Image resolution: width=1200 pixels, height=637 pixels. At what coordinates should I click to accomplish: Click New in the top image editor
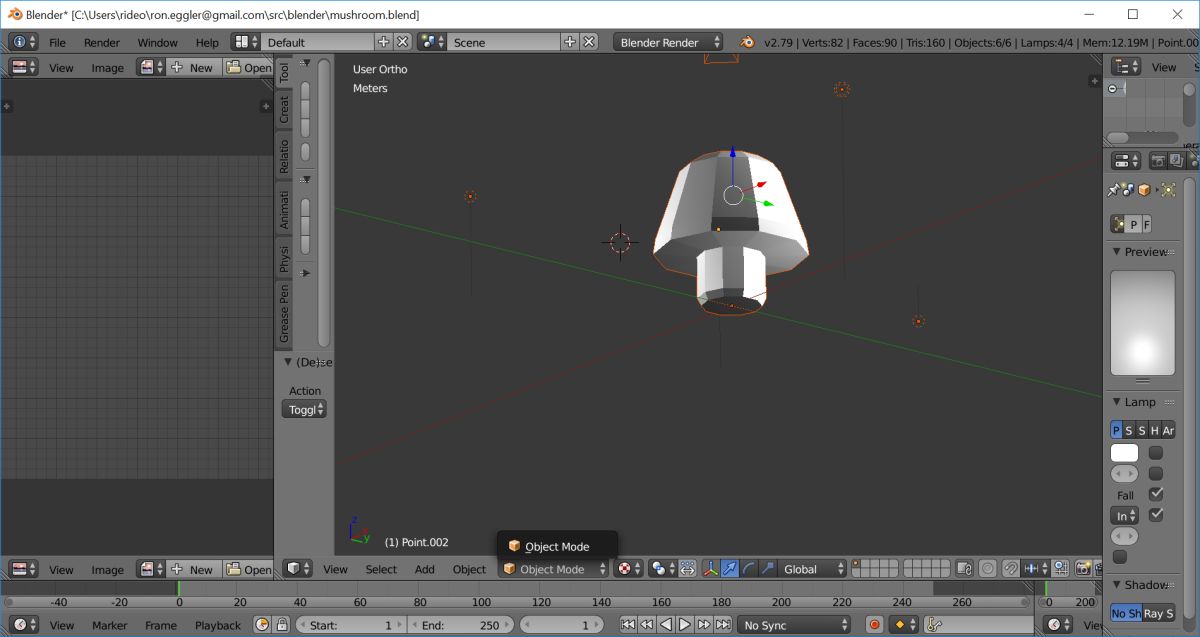pyautogui.click(x=192, y=67)
